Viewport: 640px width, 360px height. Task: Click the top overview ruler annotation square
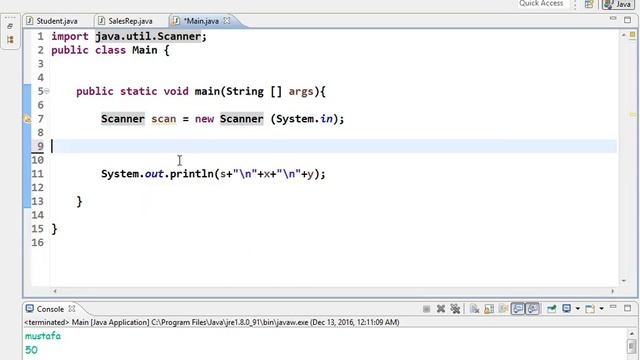coord(633,36)
